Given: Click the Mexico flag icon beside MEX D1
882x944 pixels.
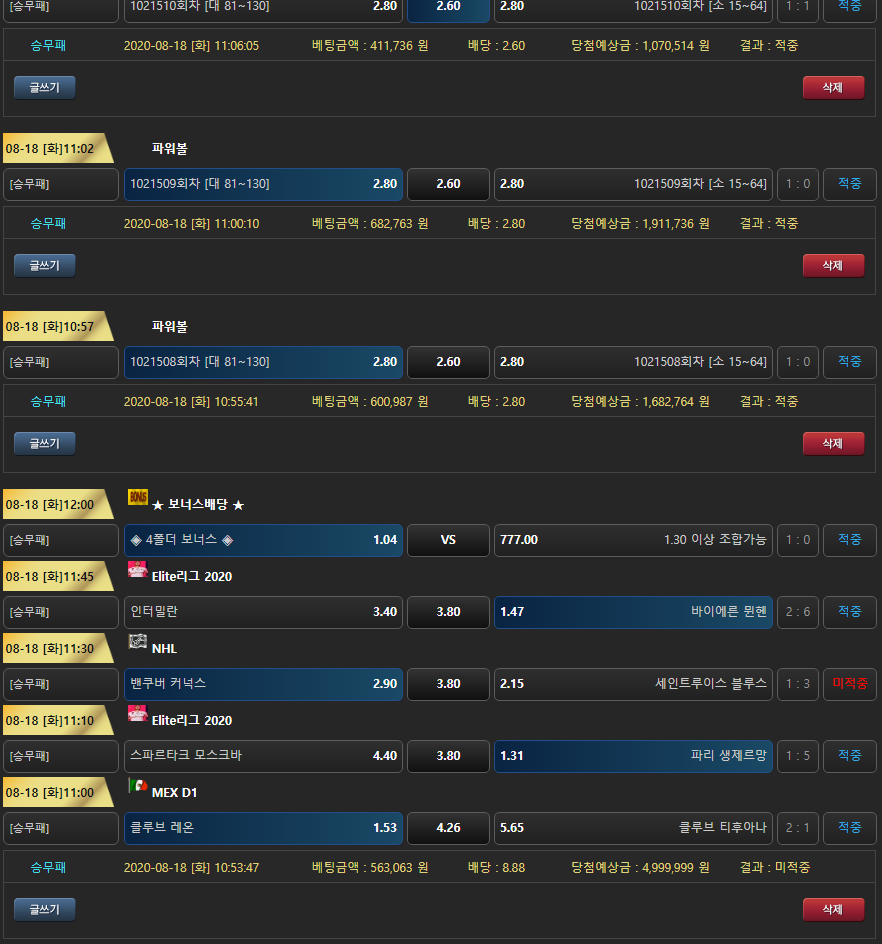Looking at the screenshot, I should click(137, 786).
